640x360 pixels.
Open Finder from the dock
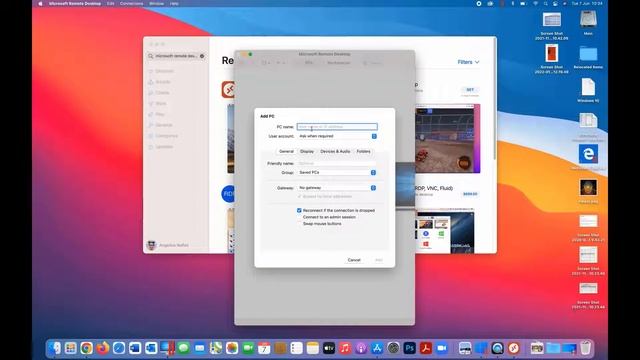[x=54, y=348]
